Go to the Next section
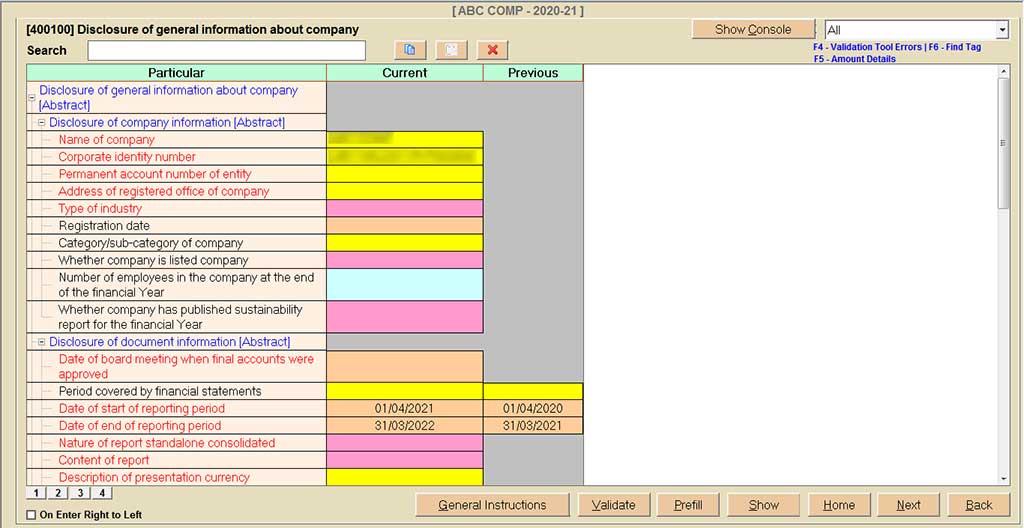Screen dimensions: 1024x528 tap(908, 505)
